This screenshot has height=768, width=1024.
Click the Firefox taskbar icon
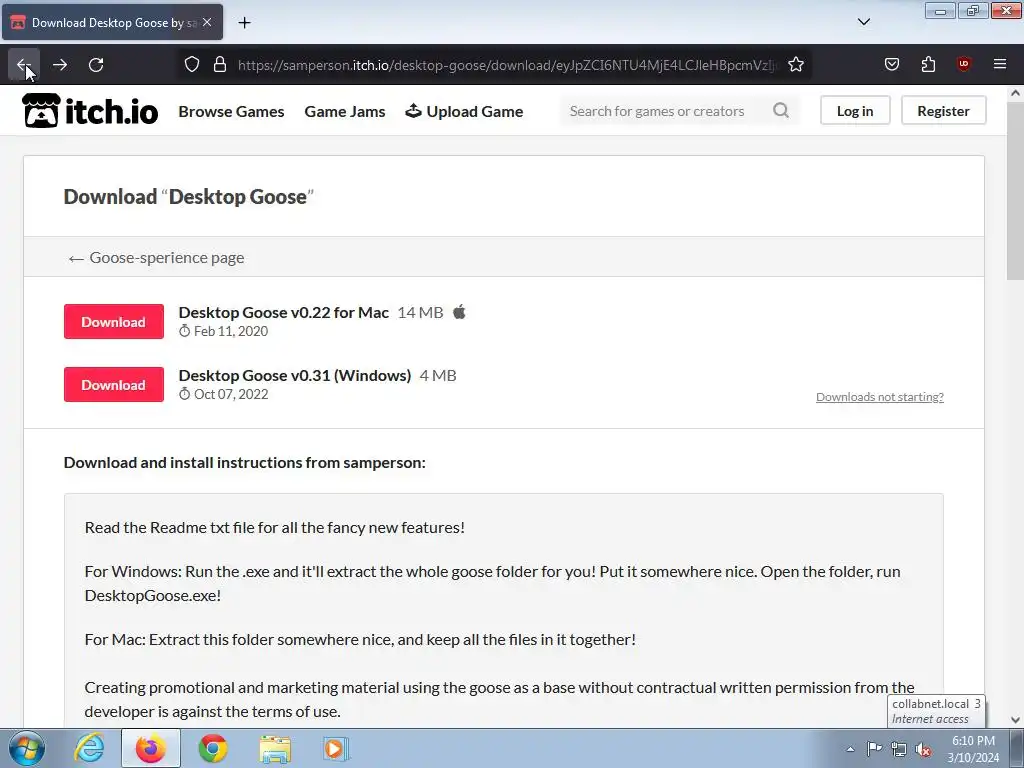150,748
